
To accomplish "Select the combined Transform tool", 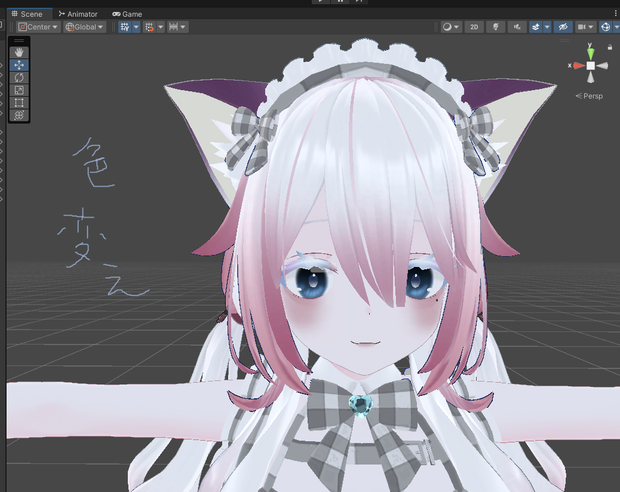I will coord(19,115).
